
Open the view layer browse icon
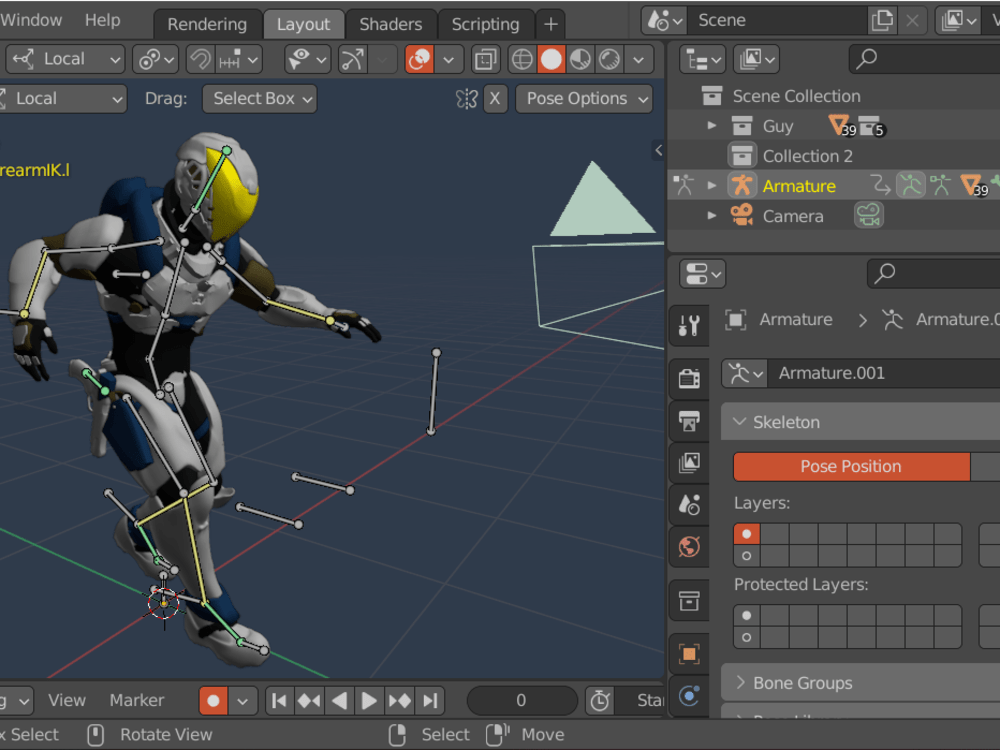pos(959,20)
